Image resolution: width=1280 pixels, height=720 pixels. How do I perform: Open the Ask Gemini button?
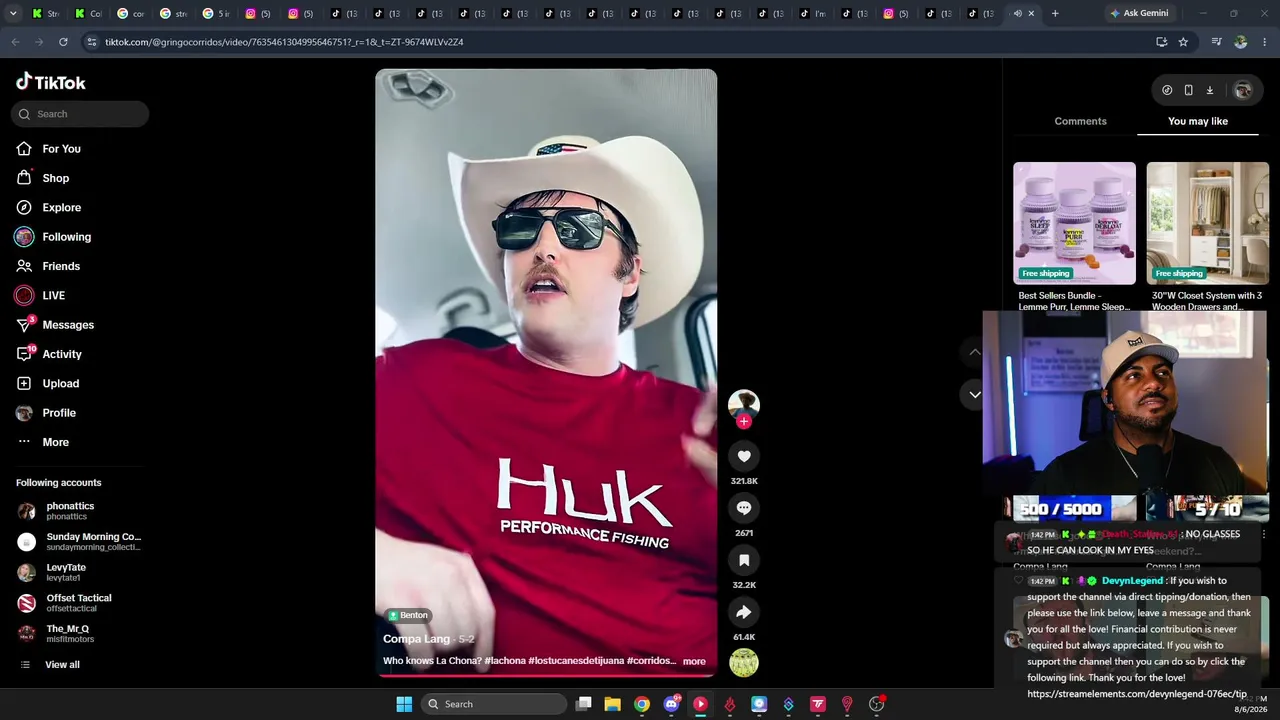[1138, 13]
